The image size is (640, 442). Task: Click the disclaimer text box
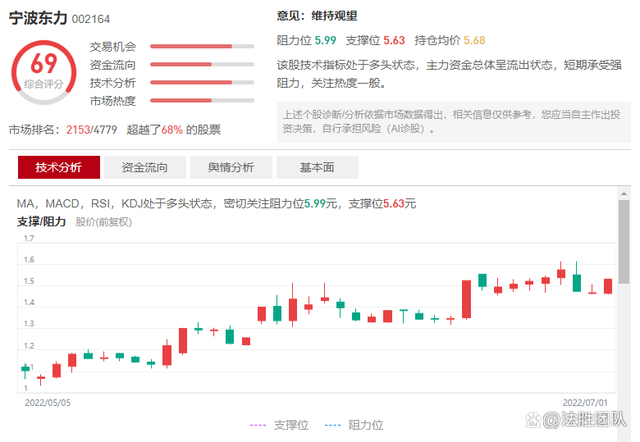click(453, 122)
